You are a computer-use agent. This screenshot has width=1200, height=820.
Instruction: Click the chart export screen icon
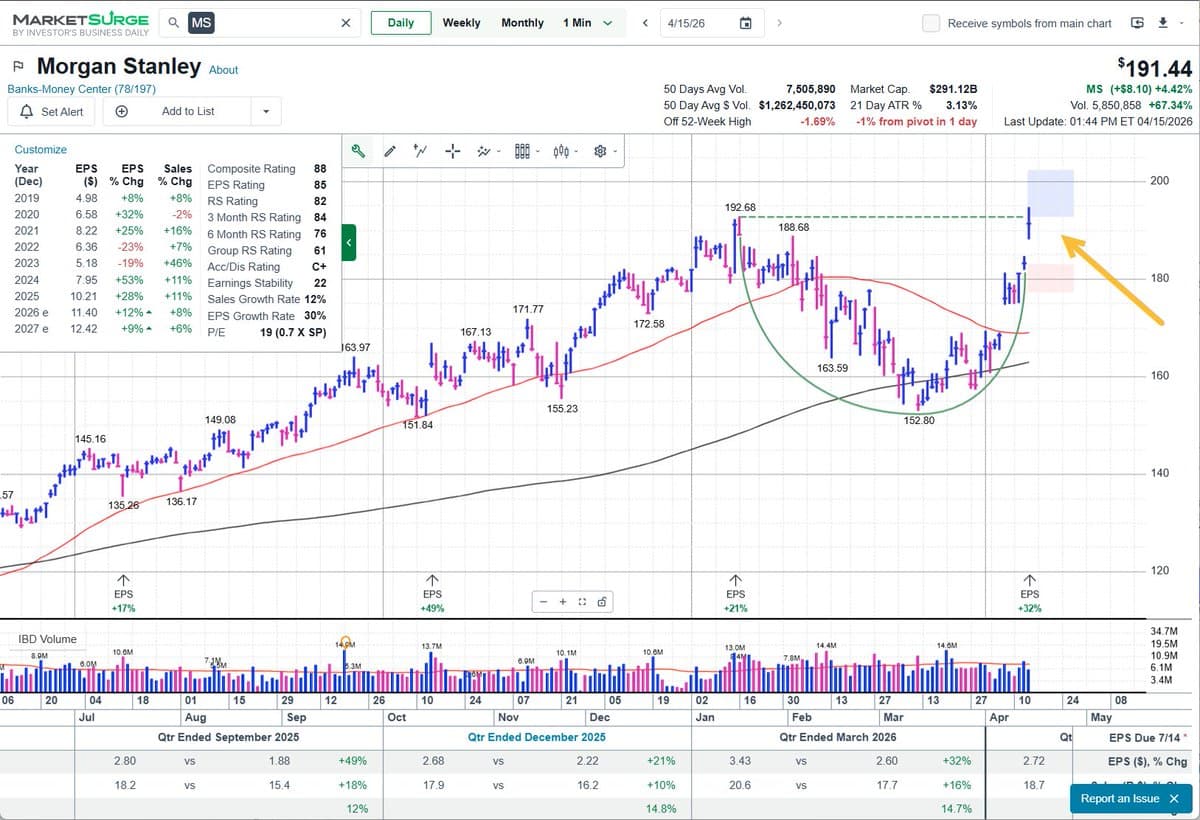tap(1137, 23)
